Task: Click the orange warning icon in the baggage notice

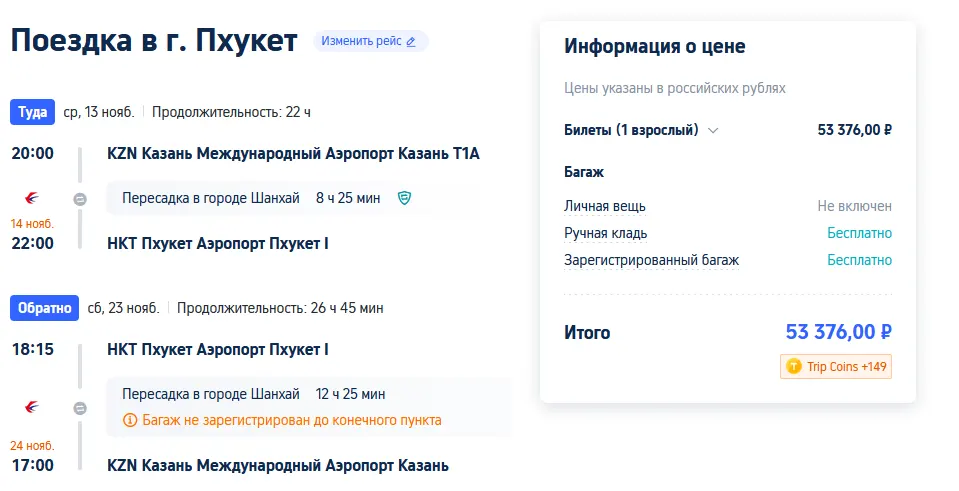Action: pyautogui.click(x=130, y=420)
